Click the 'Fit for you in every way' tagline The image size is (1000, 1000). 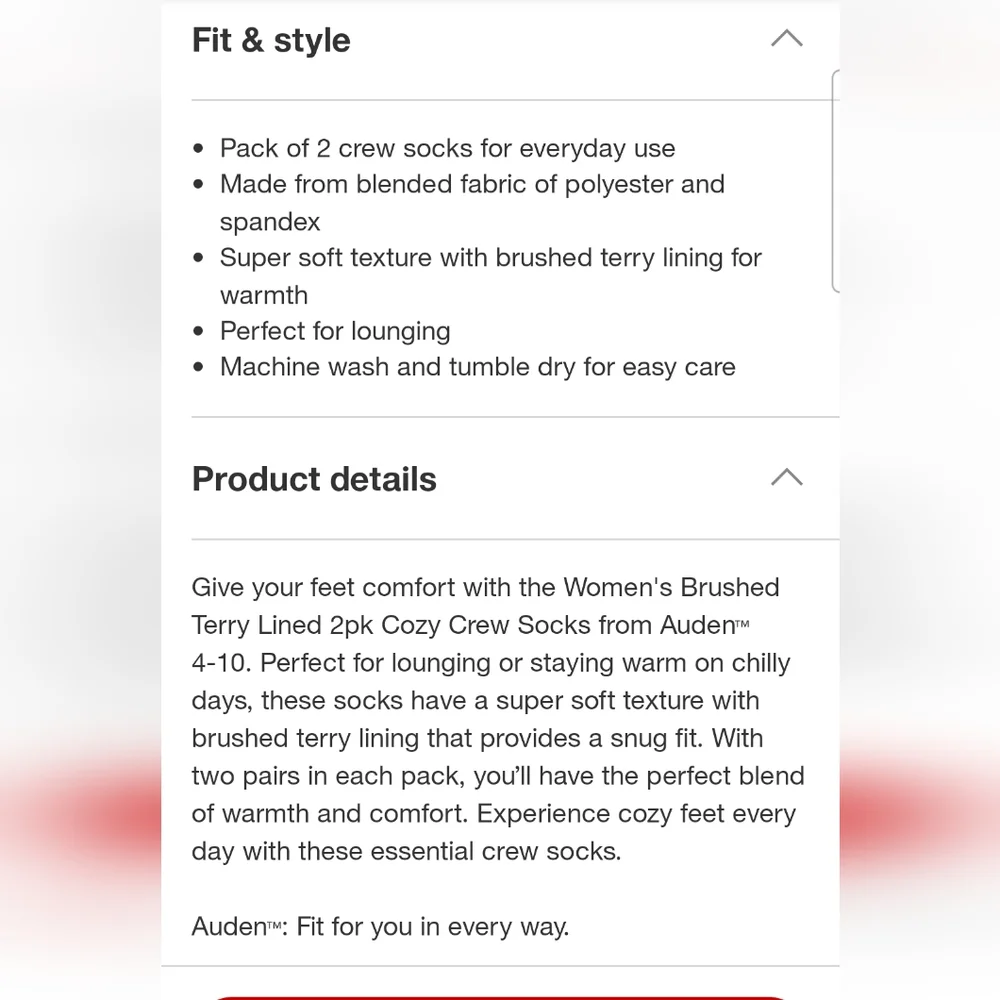pos(432,926)
